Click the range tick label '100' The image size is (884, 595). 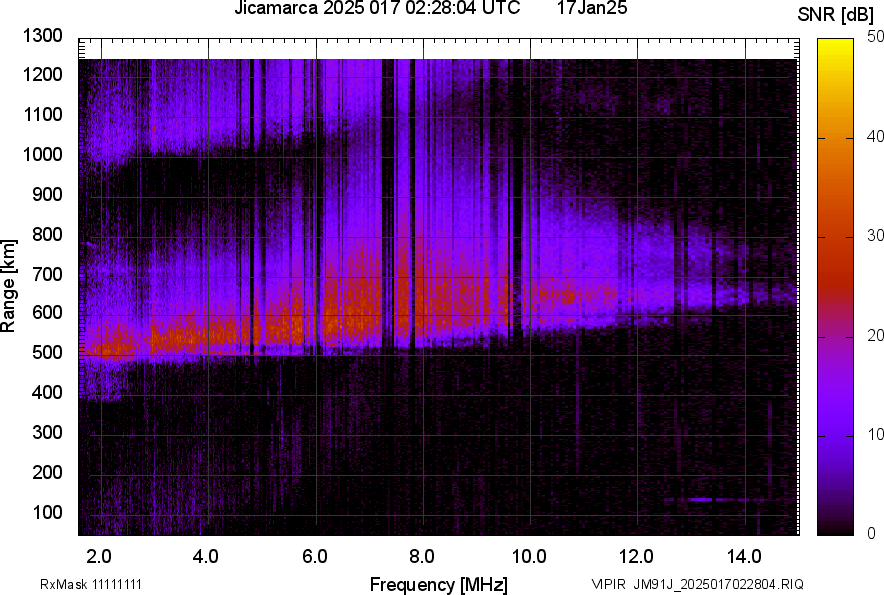pos(47,512)
